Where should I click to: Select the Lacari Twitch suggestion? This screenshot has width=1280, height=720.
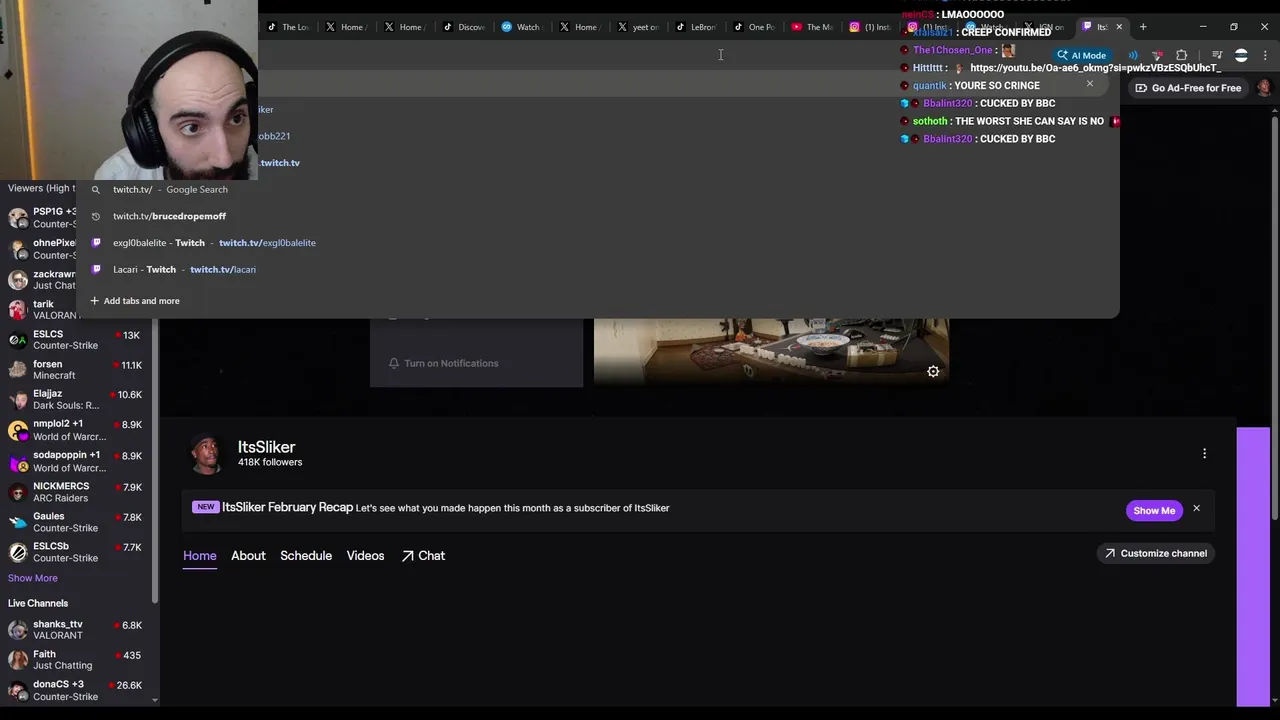tap(598, 270)
